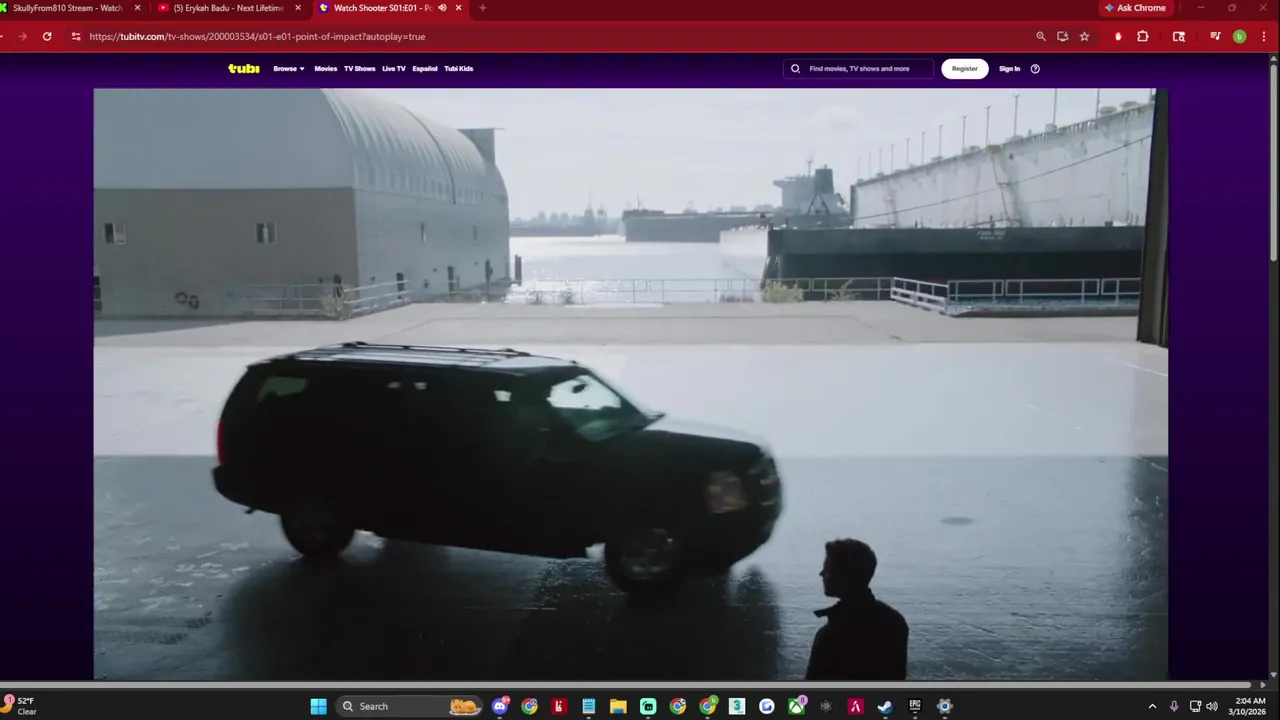Open the TV Shows section
The width and height of the screenshot is (1280, 720).
click(x=360, y=69)
